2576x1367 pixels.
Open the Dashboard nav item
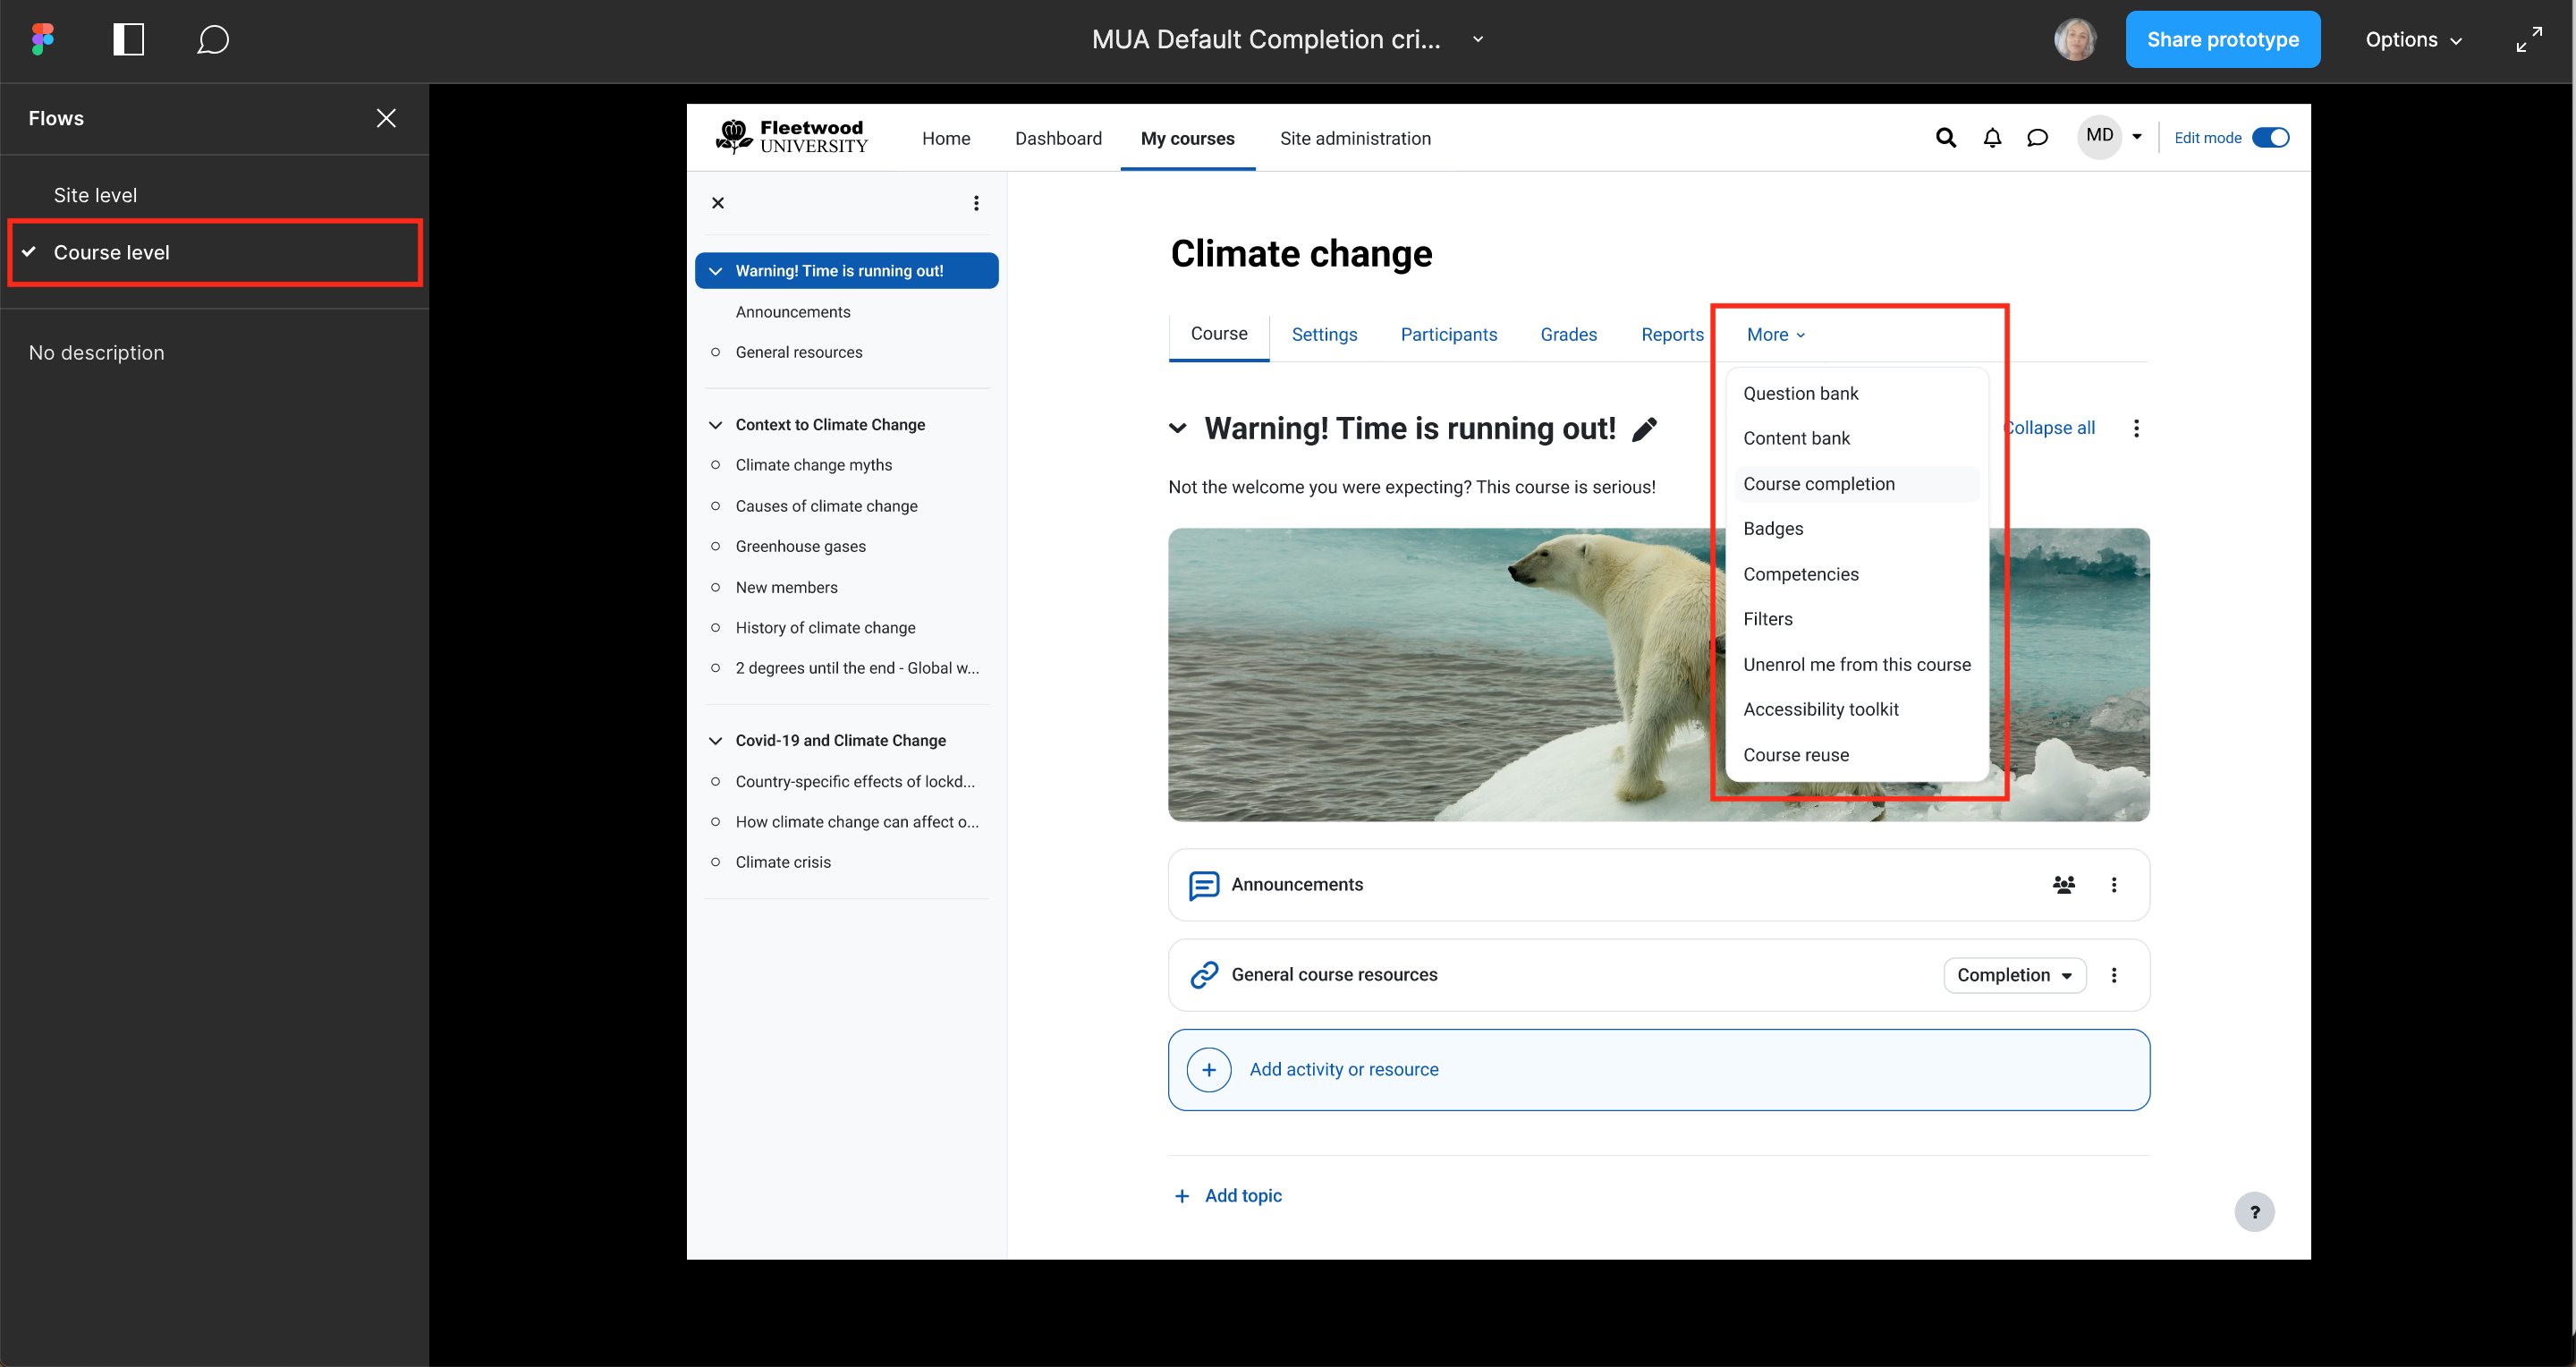[x=1058, y=139]
